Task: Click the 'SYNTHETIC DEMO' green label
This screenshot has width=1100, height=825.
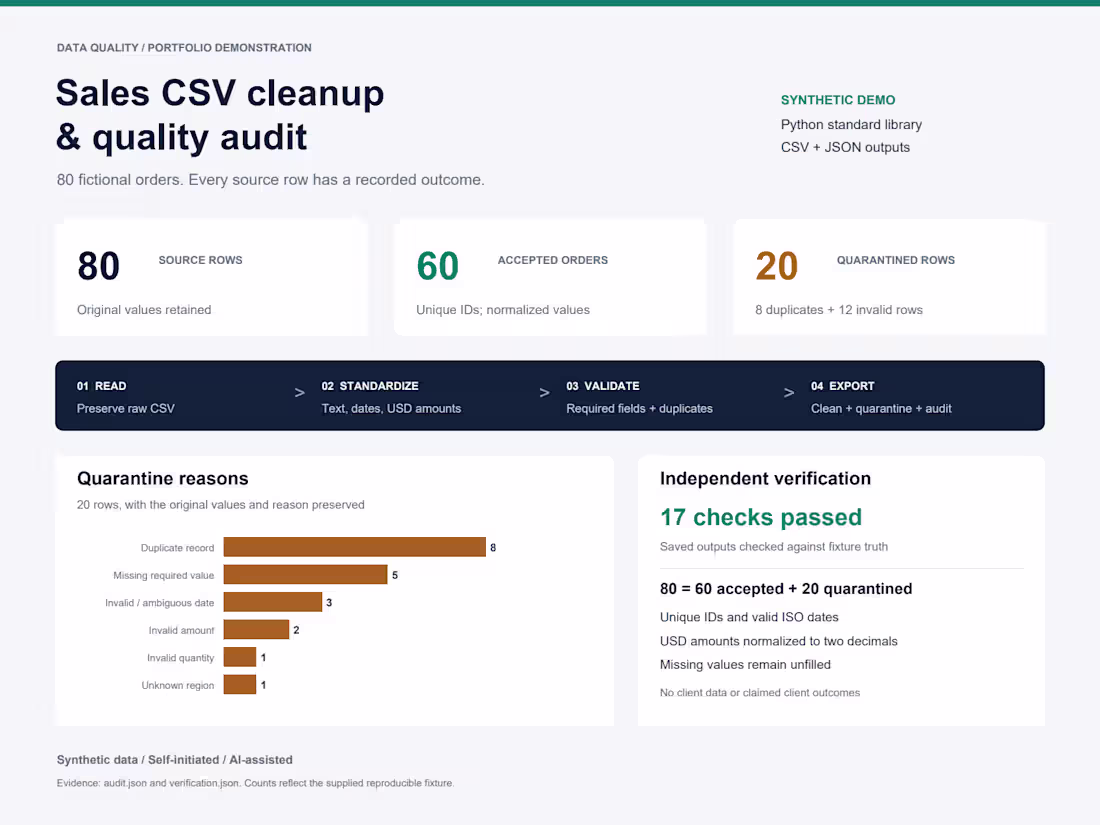Action: pyautogui.click(x=838, y=100)
